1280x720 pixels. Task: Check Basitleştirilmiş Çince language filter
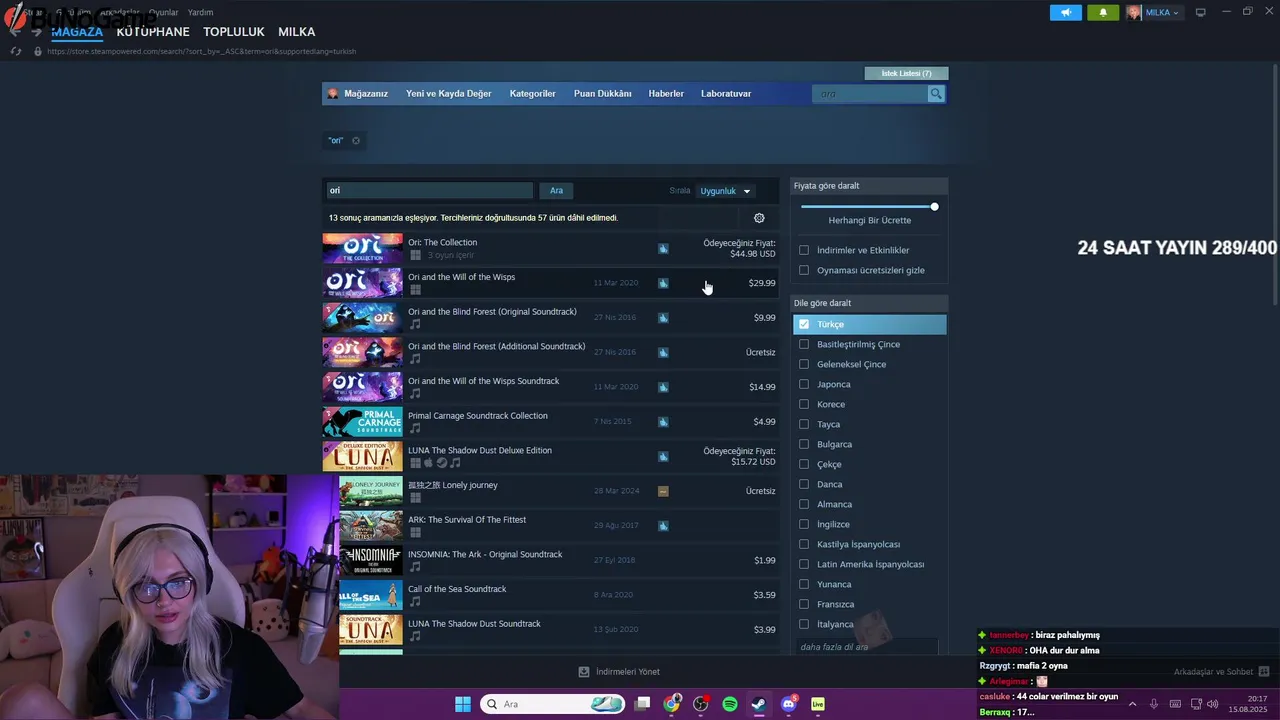point(804,344)
